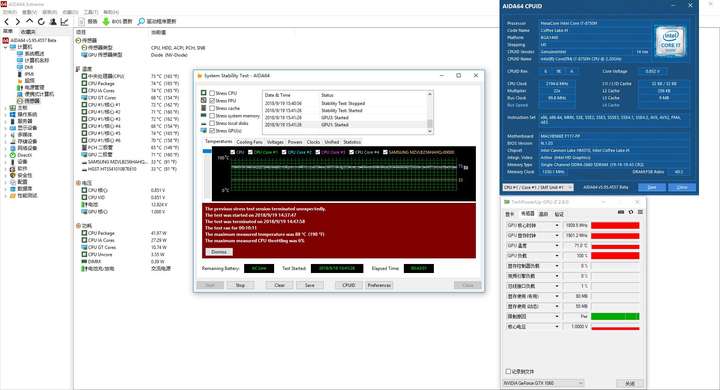Expand the 显示设备 tree node
Viewport: 720px width, 390px height.
[6, 128]
